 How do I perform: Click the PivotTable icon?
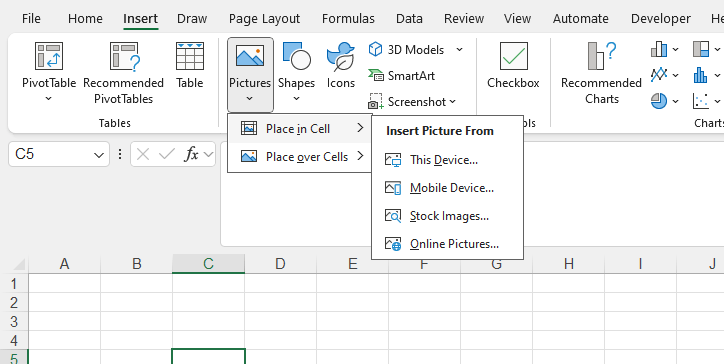tap(48, 56)
